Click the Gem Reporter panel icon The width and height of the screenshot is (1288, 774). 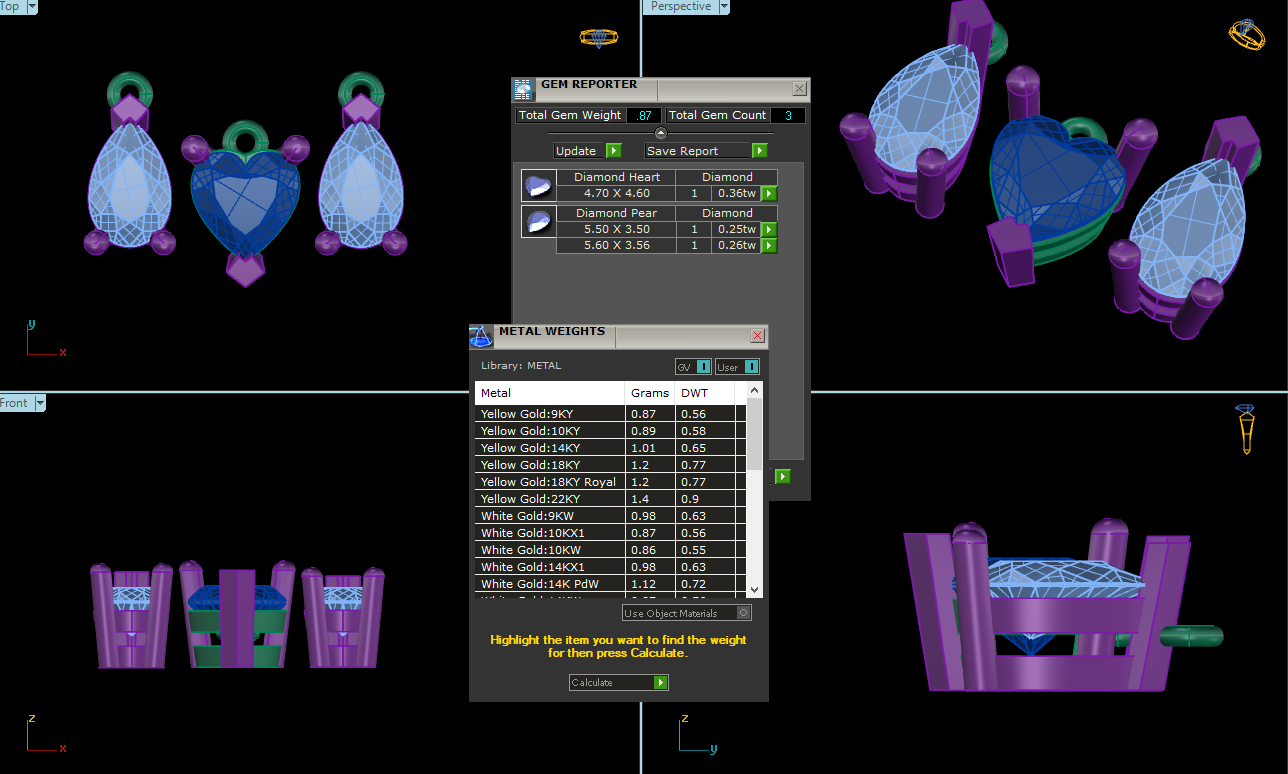click(523, 90)
